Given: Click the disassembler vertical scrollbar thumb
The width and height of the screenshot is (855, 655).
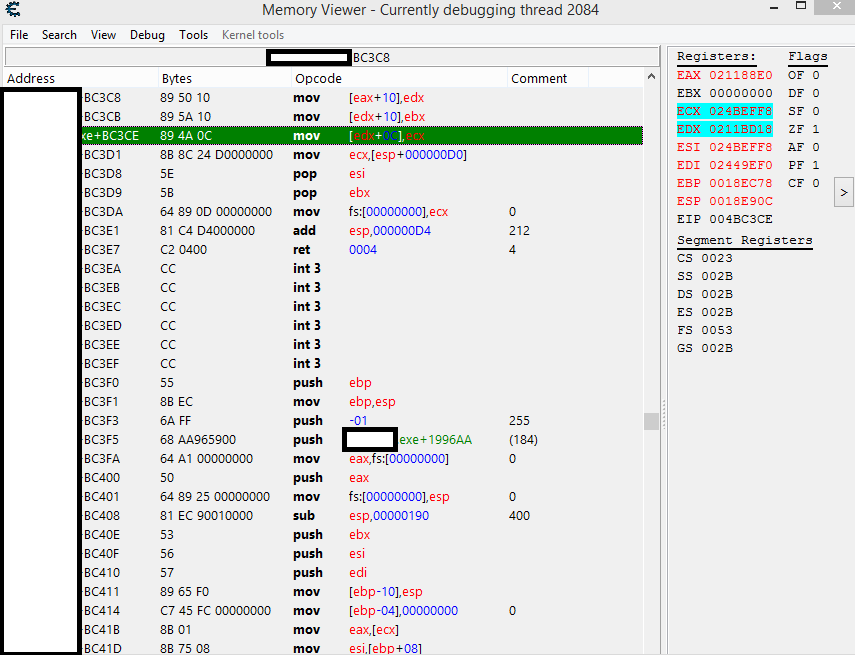Looking at the screenshot, I should click(651, 421).
